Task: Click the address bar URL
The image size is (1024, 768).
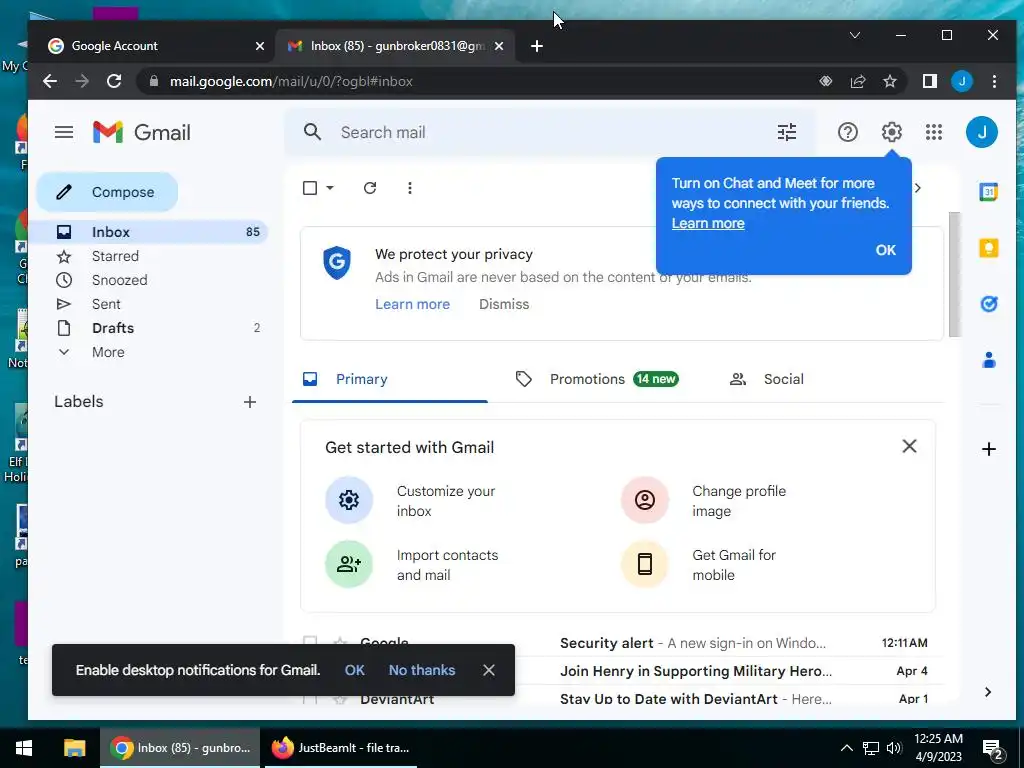Action: tap(291, 82)
